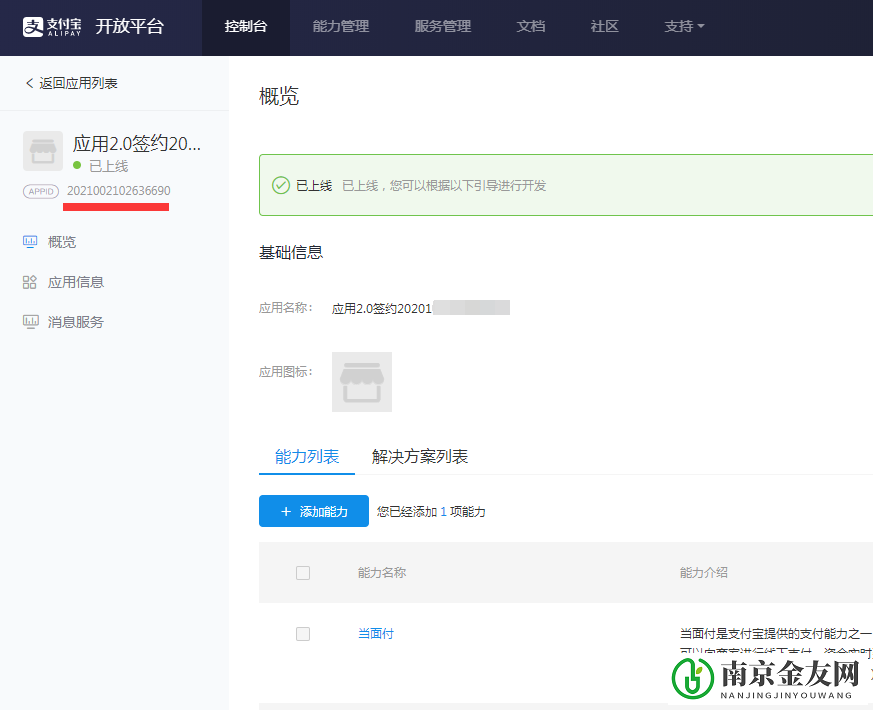Open the 当面付 capability link

pyautogui.click(x=375, y=633)
